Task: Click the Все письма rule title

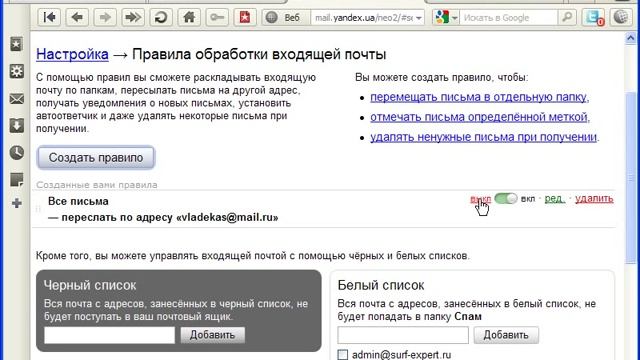Action: [78, 201]
